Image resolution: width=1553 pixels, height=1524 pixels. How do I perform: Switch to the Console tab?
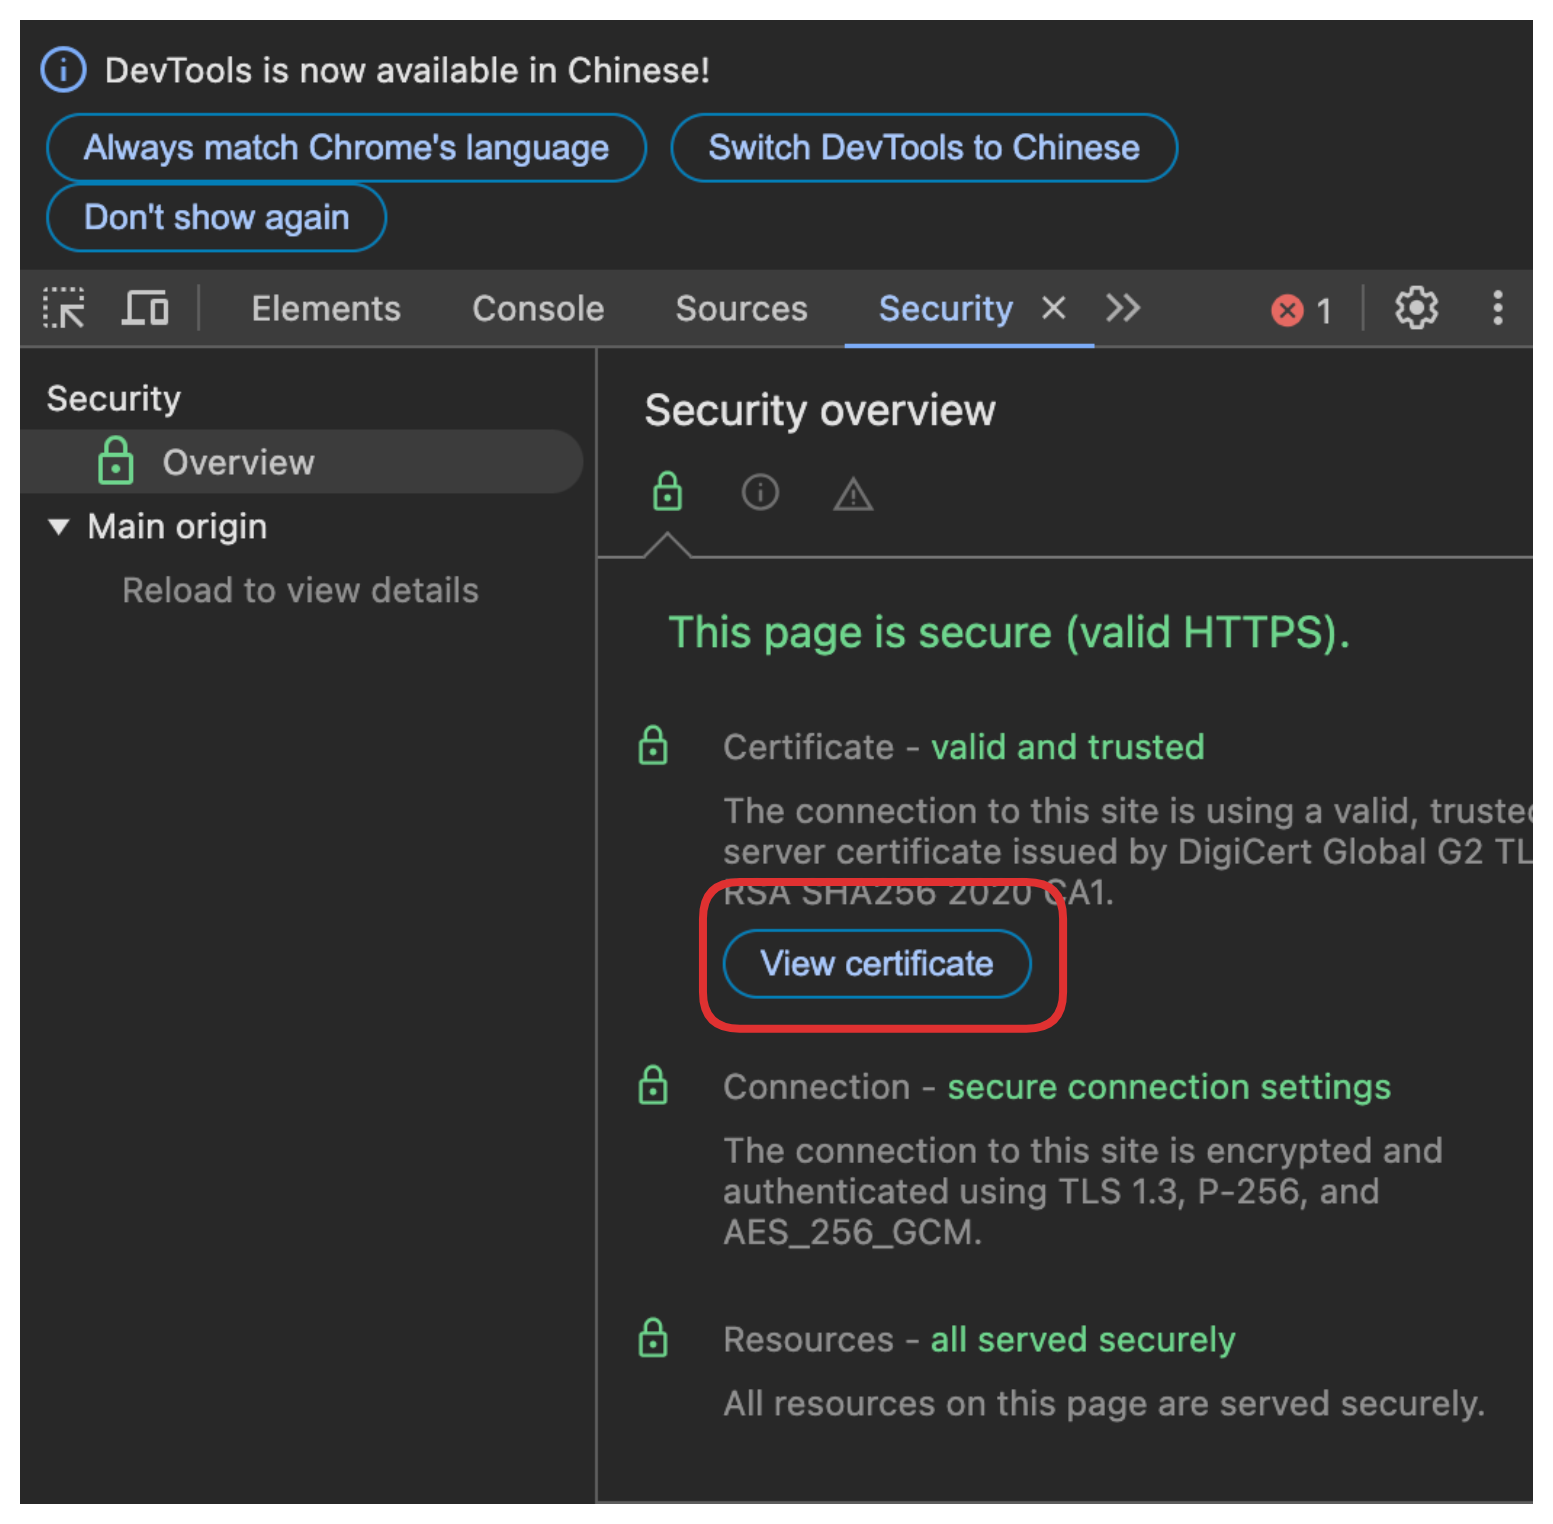(538, 309)
